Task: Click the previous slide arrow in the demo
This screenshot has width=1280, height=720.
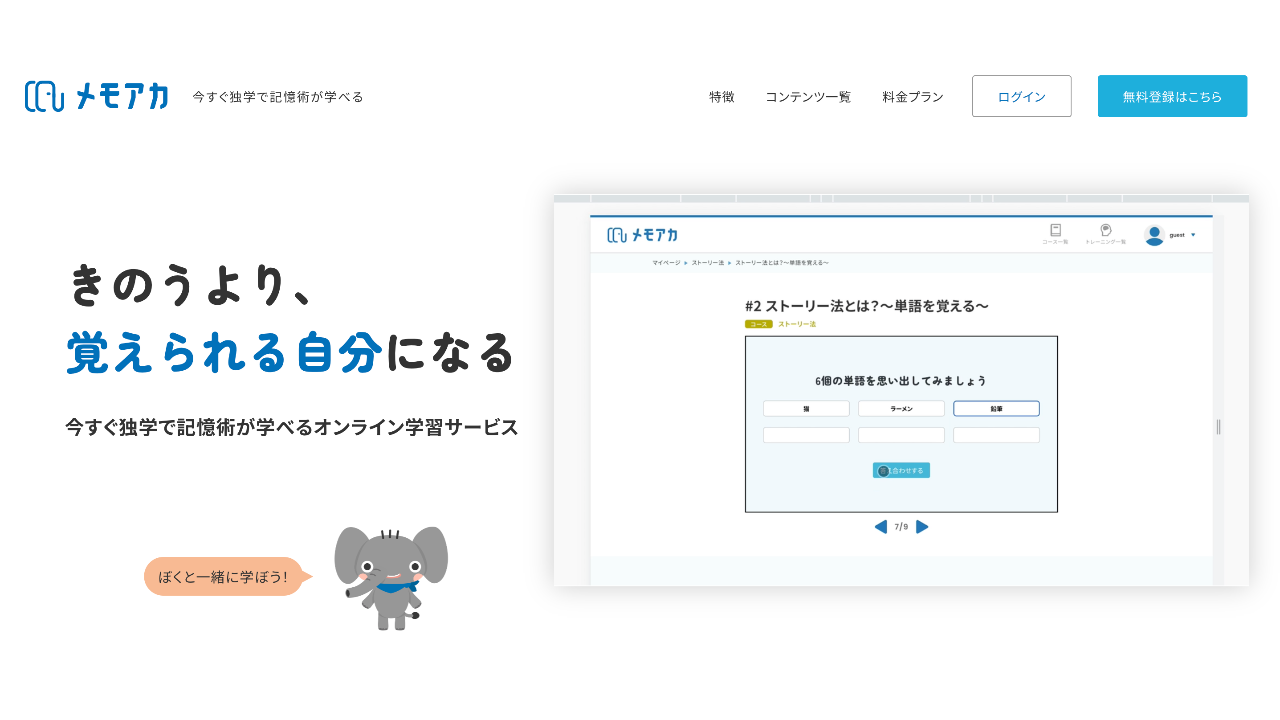Action: [x=880, y=527]
